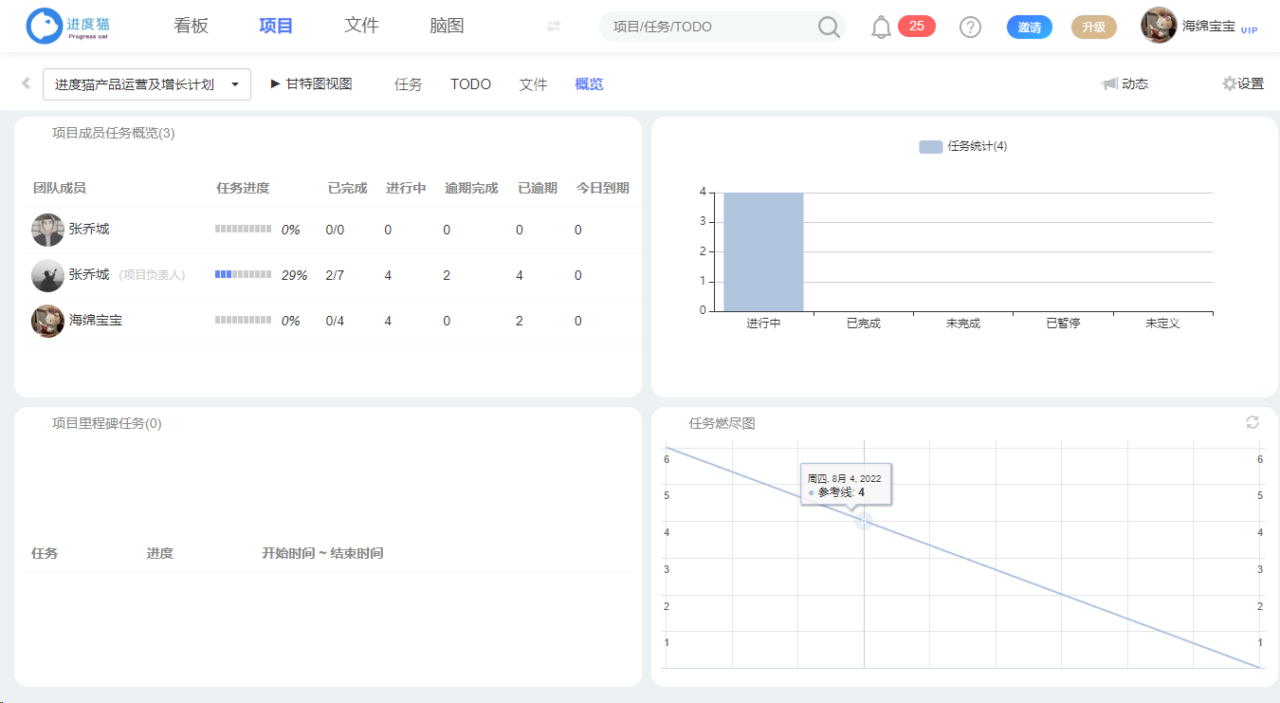The width and height of the screenshot is (1280, 703).
Task: Click 海绵宝宝's avatar in the member table
Action: 48,321
